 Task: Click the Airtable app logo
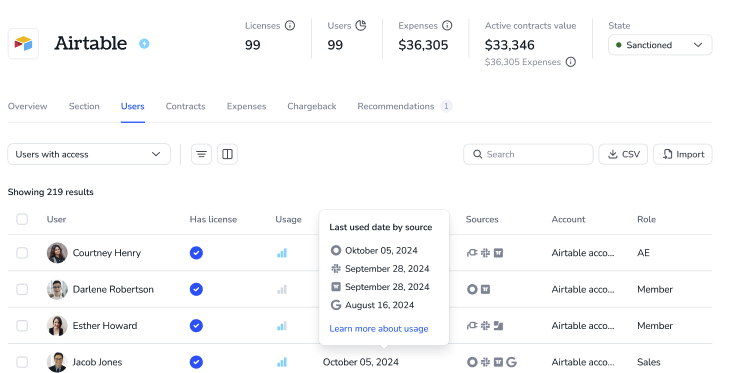click(23, 44)
